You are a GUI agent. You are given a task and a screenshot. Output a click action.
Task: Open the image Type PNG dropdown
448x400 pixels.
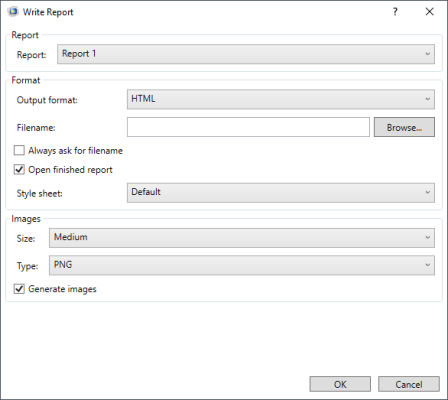tap(242, 265)
